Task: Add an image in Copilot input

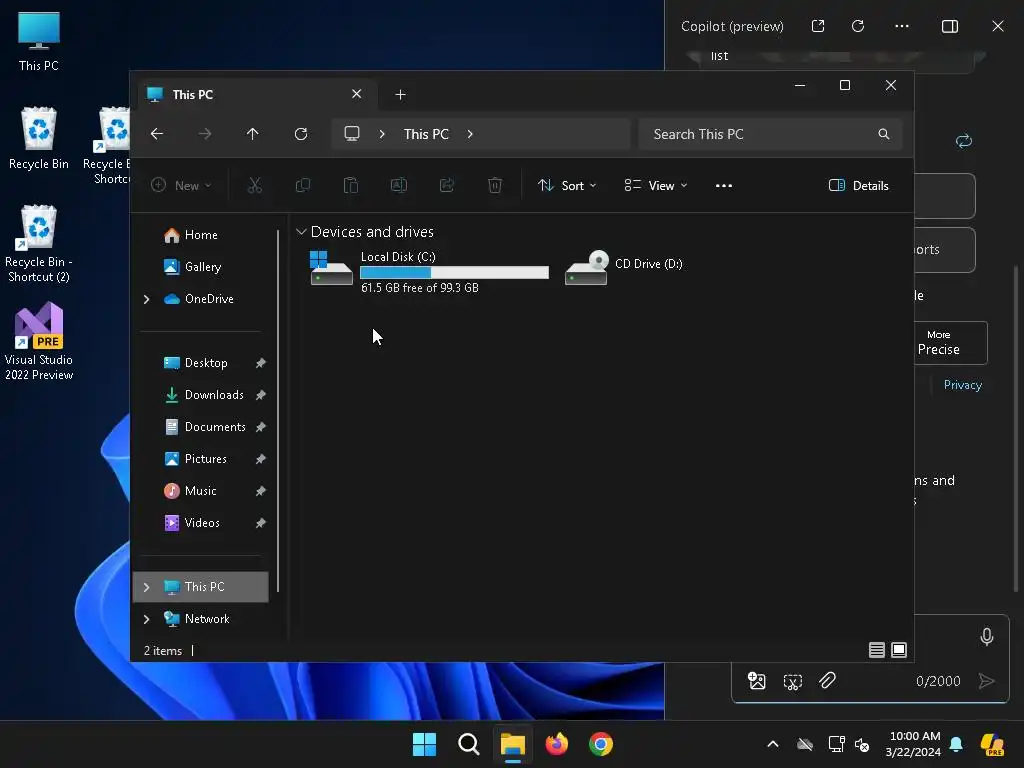Action: coord(756,681)
